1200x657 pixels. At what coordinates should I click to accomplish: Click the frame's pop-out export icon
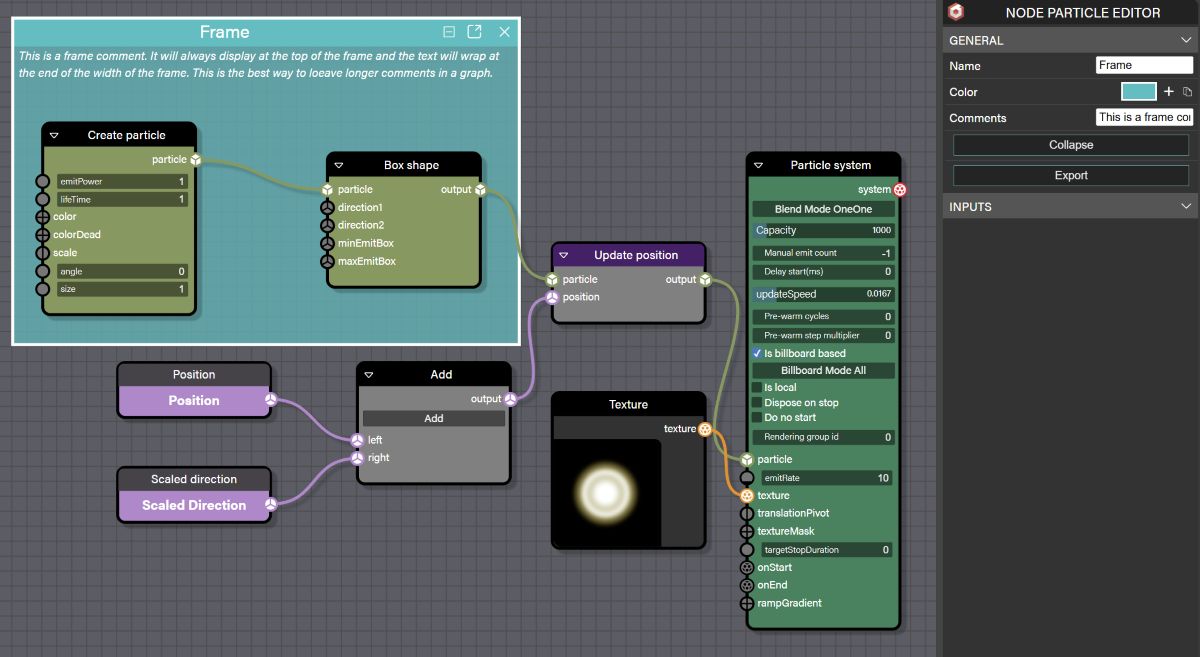[x=475, y=32]
